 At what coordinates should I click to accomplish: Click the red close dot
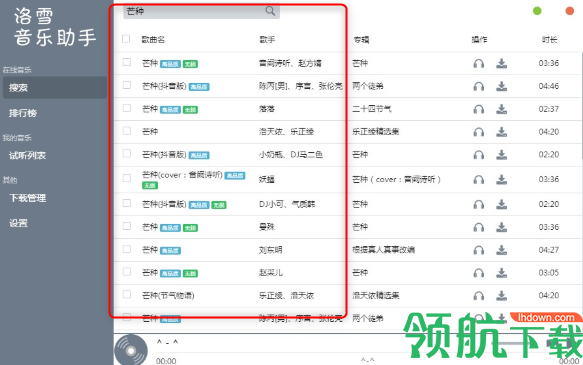569,11
